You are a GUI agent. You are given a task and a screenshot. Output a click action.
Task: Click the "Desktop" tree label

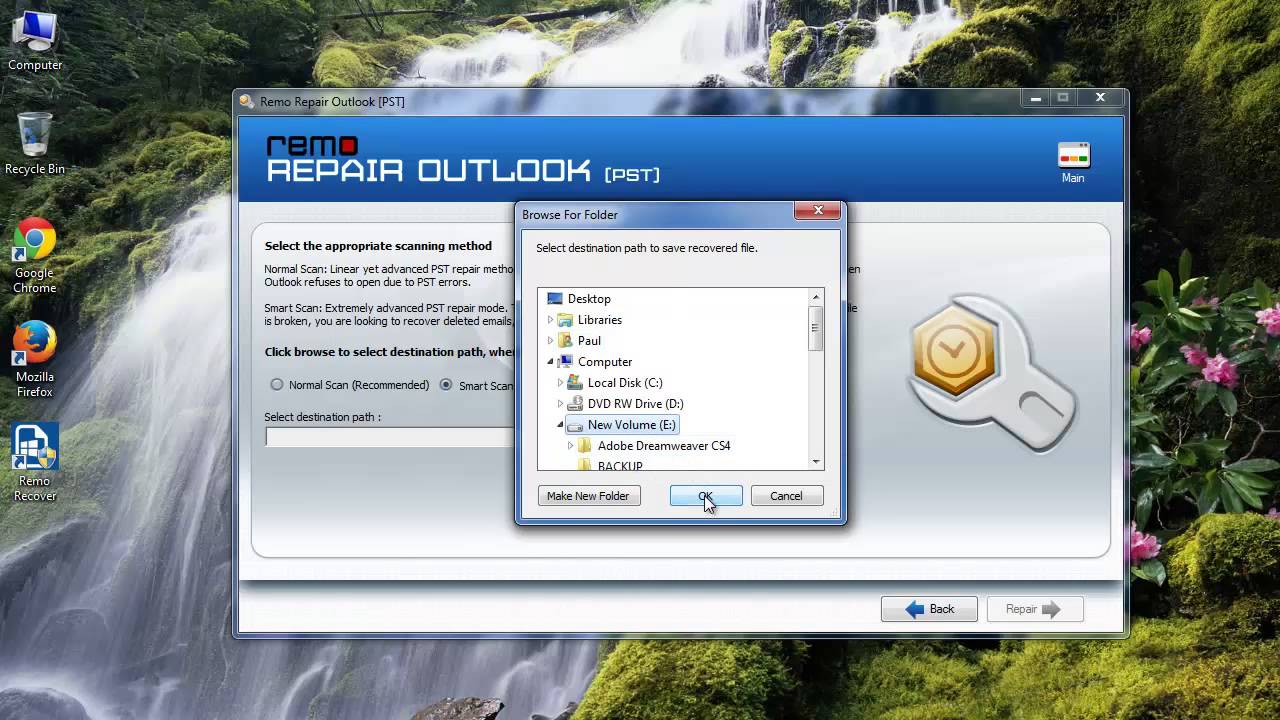[x=589, y=298]
